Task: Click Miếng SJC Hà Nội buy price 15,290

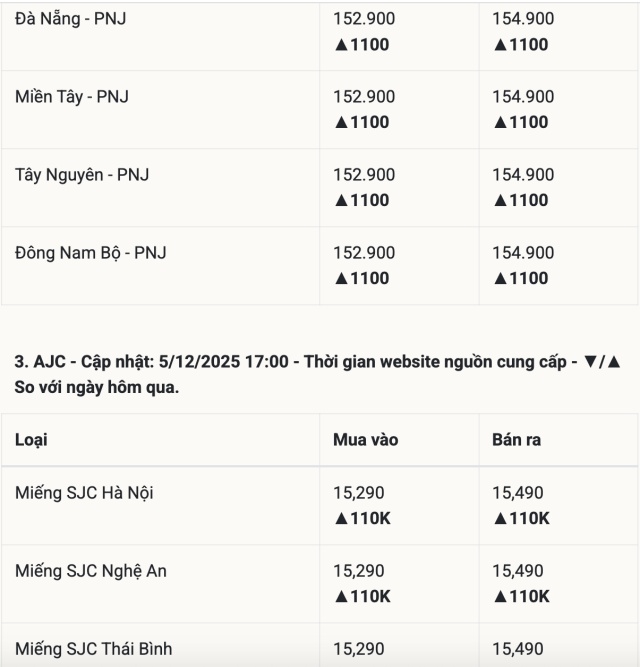Action: pyautogui.click(x=358, y=493)
